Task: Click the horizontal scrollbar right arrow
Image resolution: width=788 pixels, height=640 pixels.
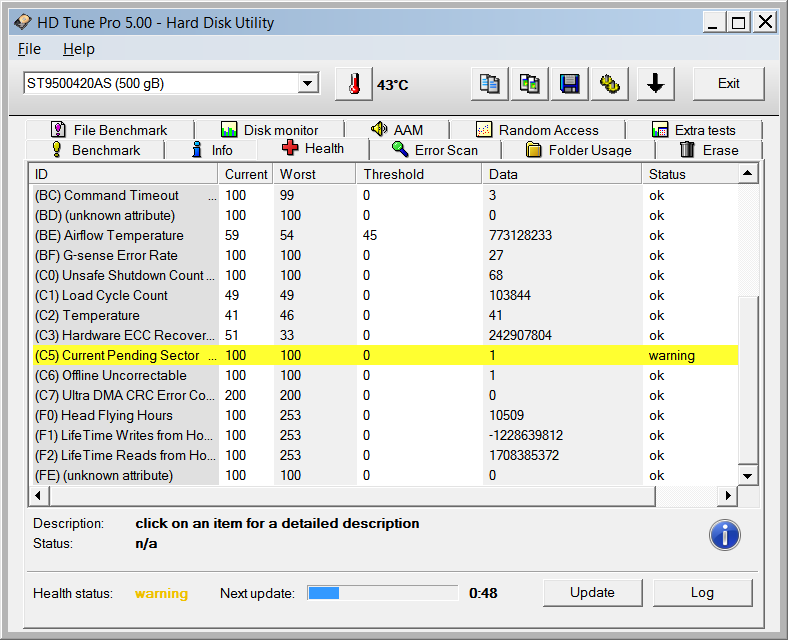Action: (728, 496)
